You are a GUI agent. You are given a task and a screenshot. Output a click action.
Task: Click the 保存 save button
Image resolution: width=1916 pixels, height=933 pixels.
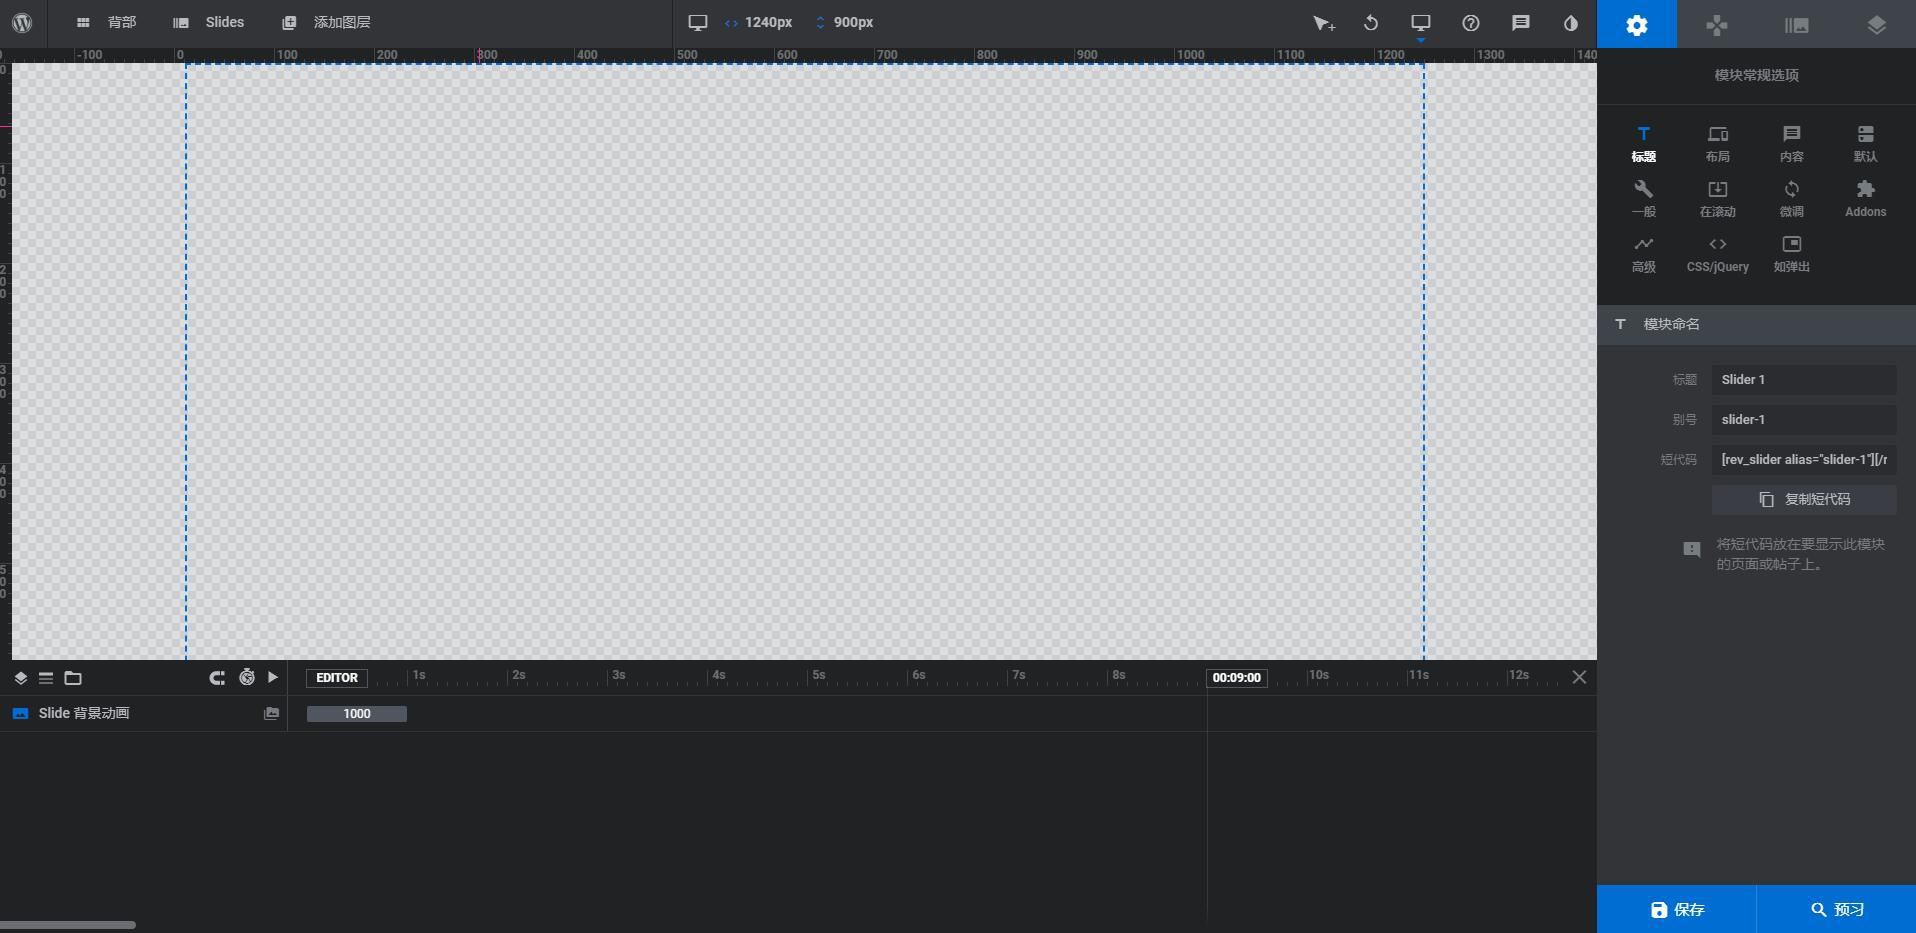[x=1677, y=909]
